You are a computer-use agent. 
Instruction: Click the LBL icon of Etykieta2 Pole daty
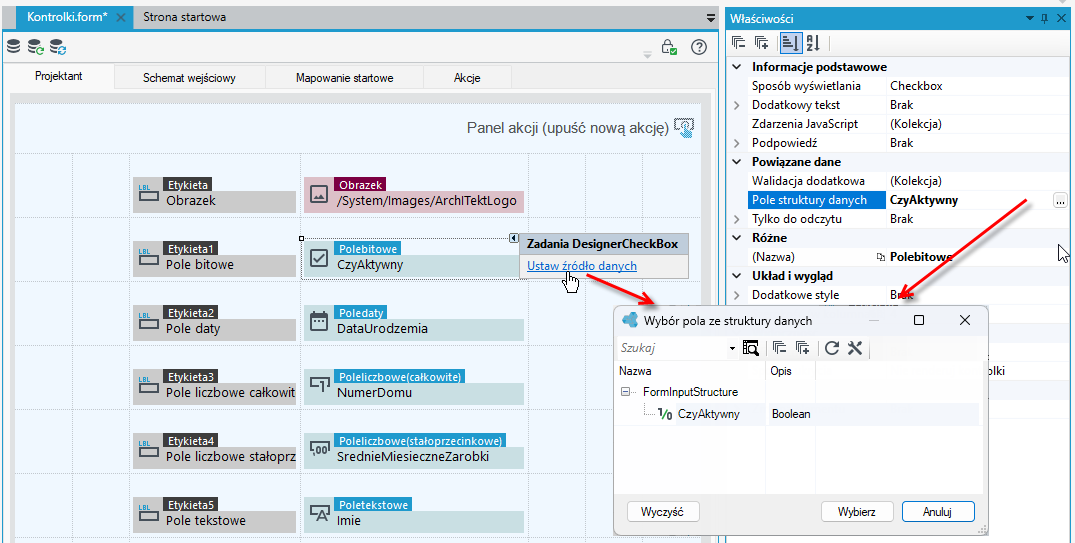[x=147, y=322]
